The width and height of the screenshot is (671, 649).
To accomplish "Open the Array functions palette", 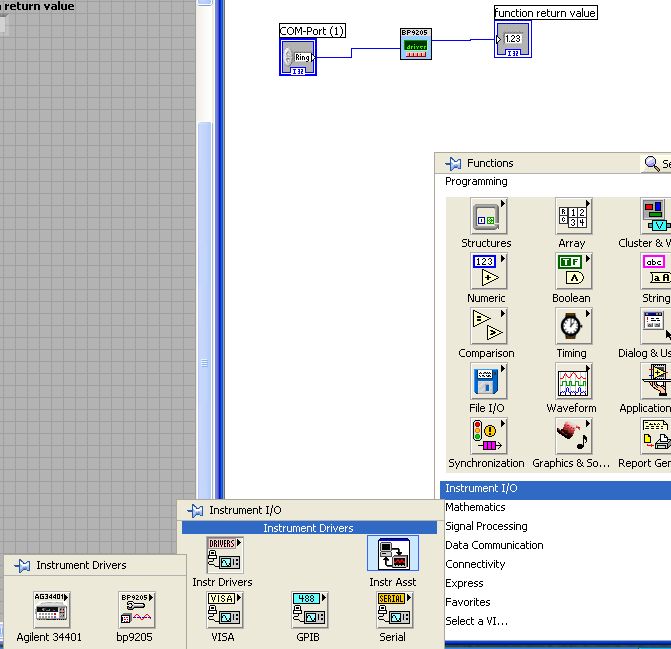I will 573,216.
